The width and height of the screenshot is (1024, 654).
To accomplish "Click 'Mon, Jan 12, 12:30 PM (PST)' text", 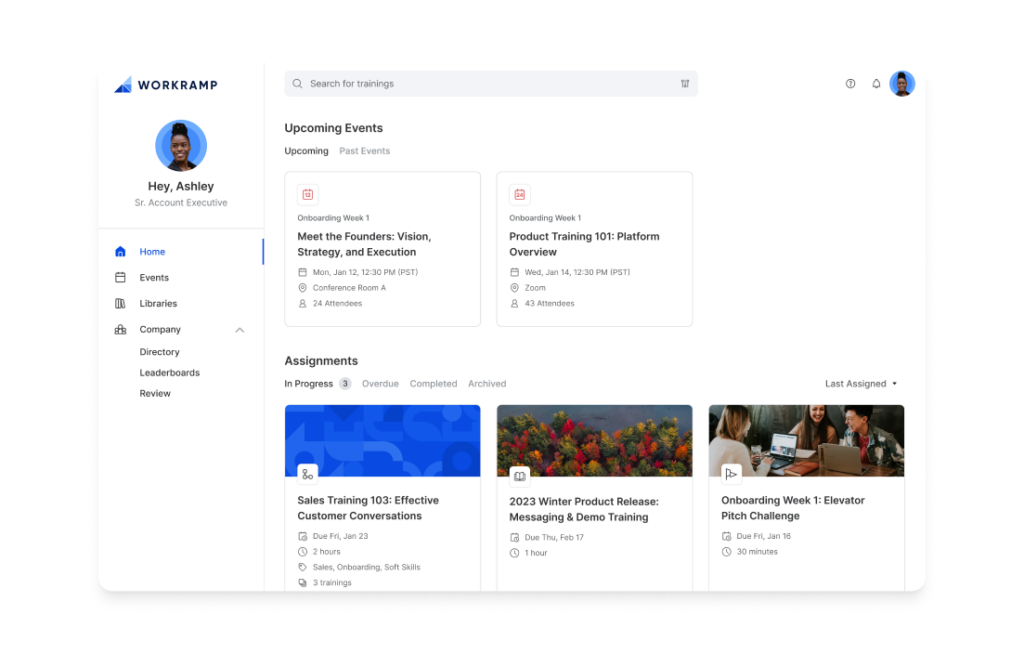I will click(x=365, y=272).
